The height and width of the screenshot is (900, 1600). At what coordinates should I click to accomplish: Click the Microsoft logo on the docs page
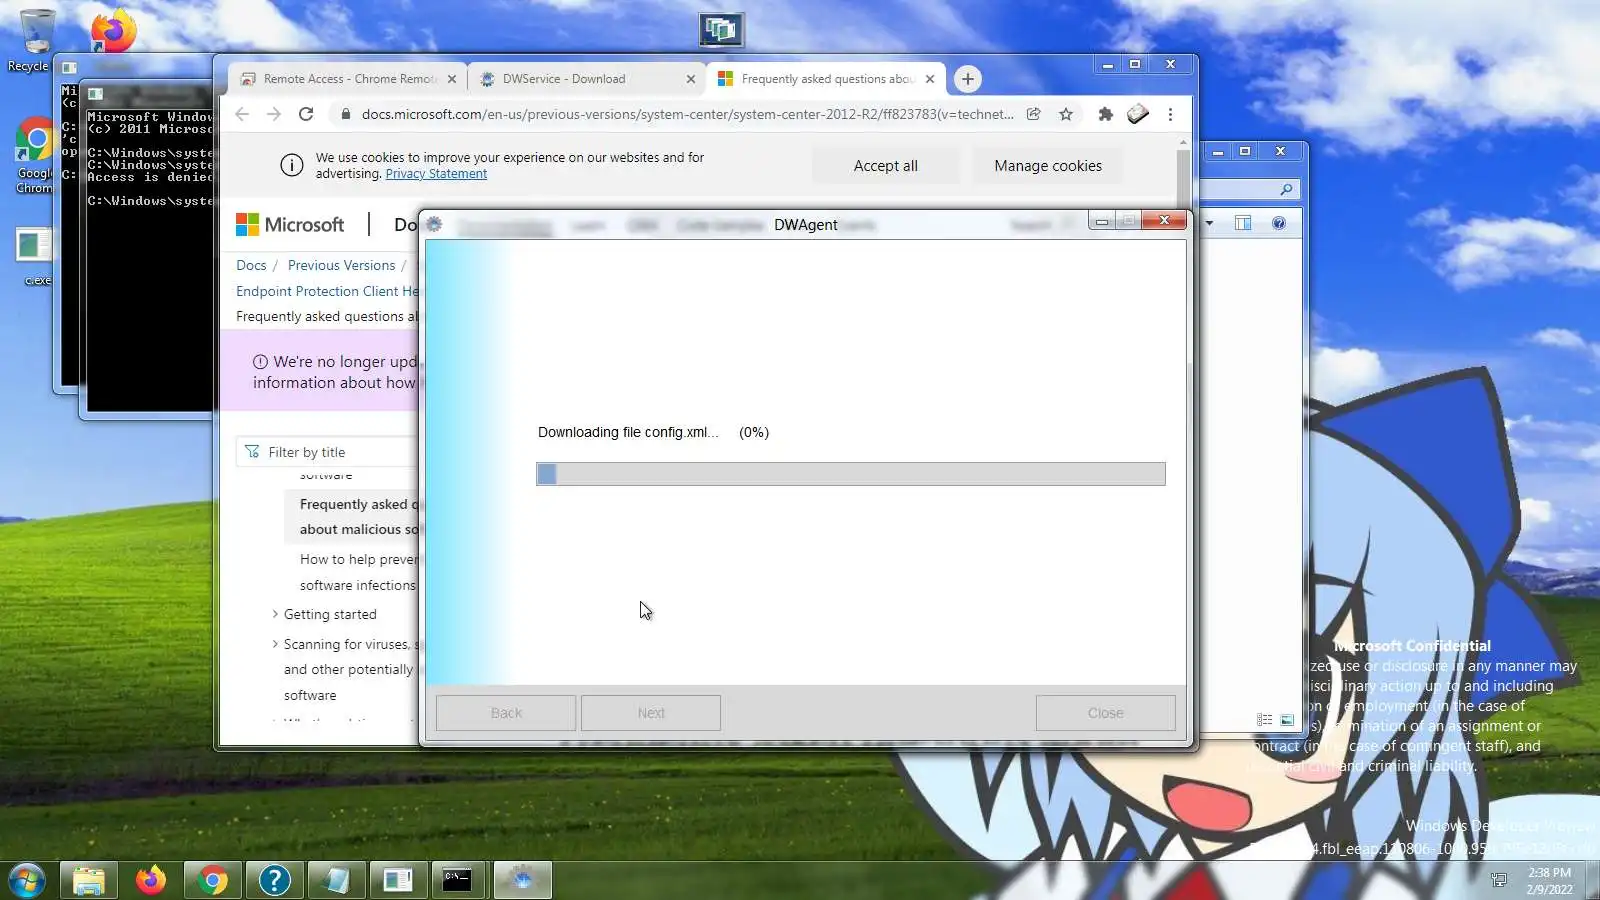coord(290,225)
